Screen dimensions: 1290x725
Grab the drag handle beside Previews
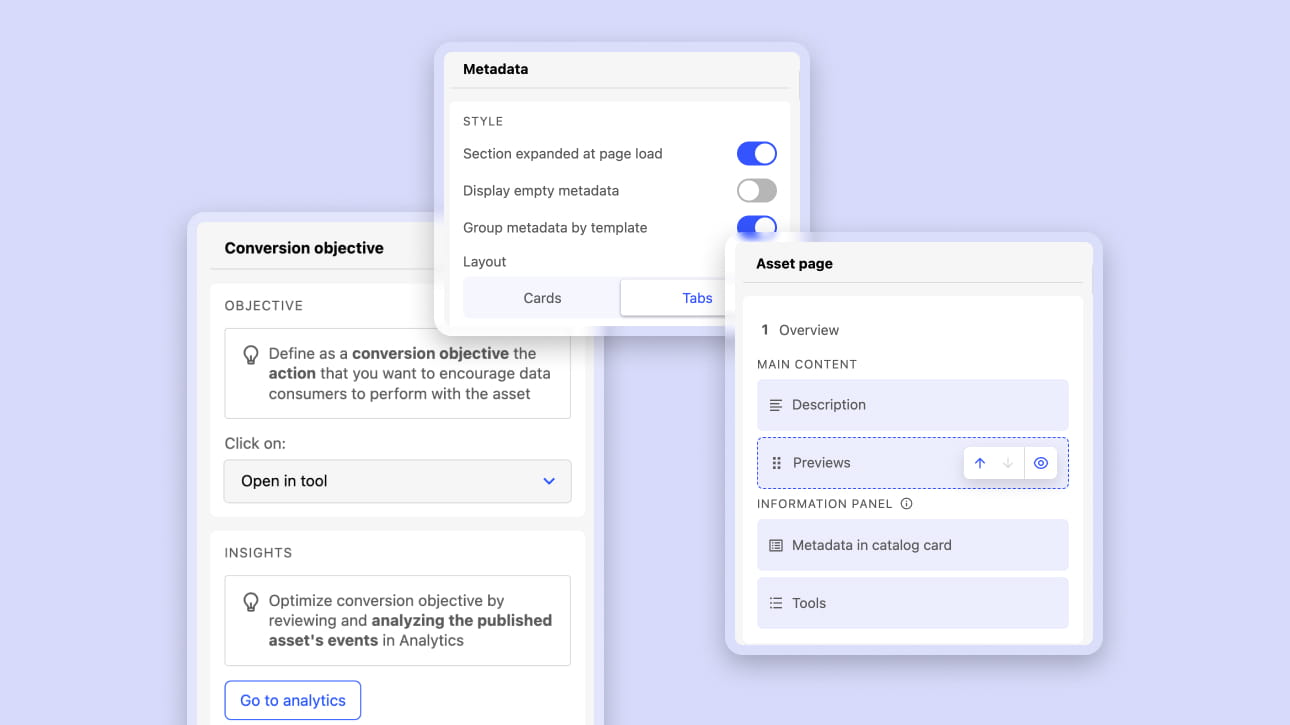point(777,463)
